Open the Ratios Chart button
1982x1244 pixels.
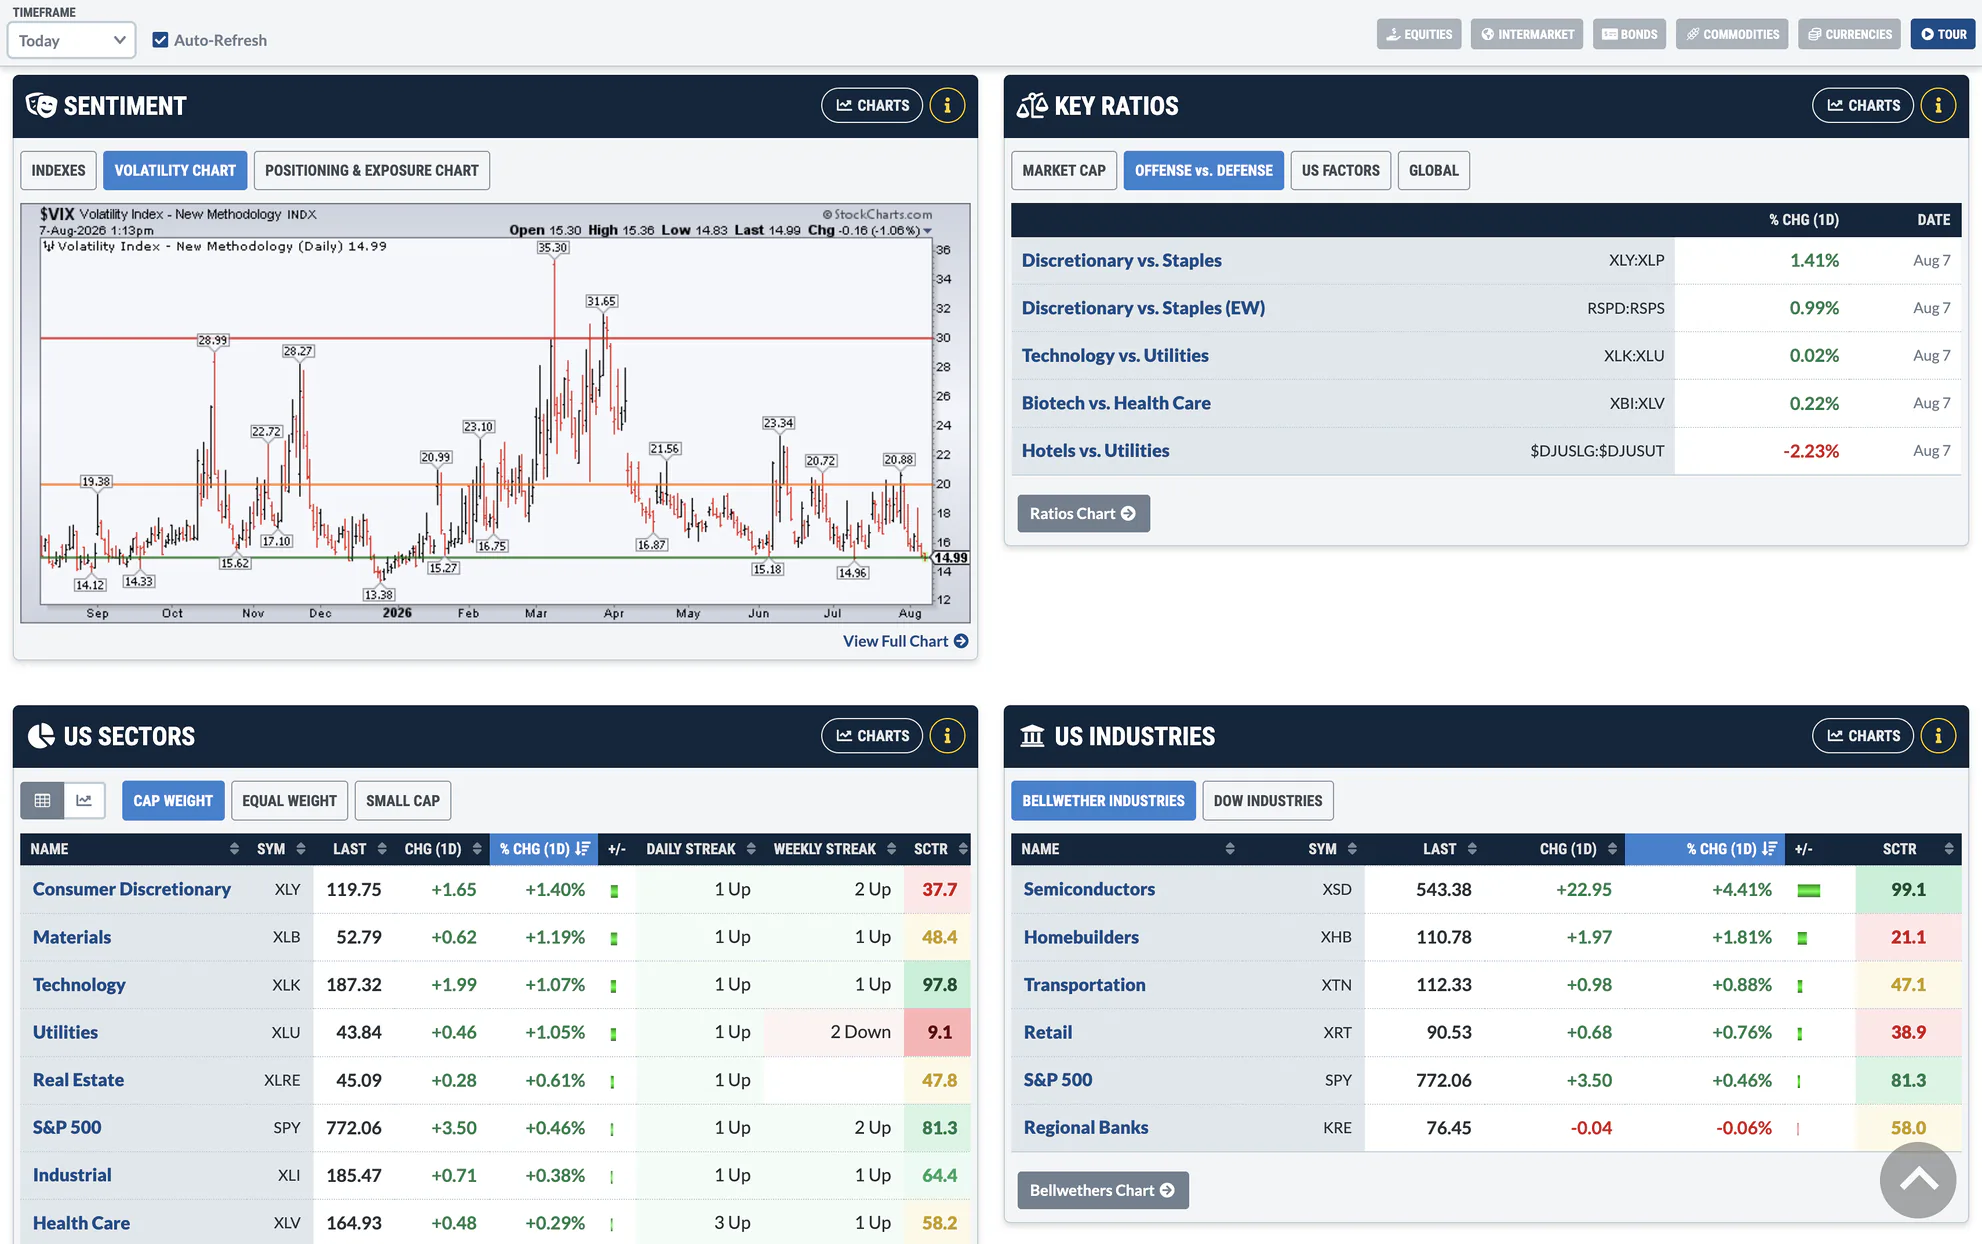tap(1083, 514)
